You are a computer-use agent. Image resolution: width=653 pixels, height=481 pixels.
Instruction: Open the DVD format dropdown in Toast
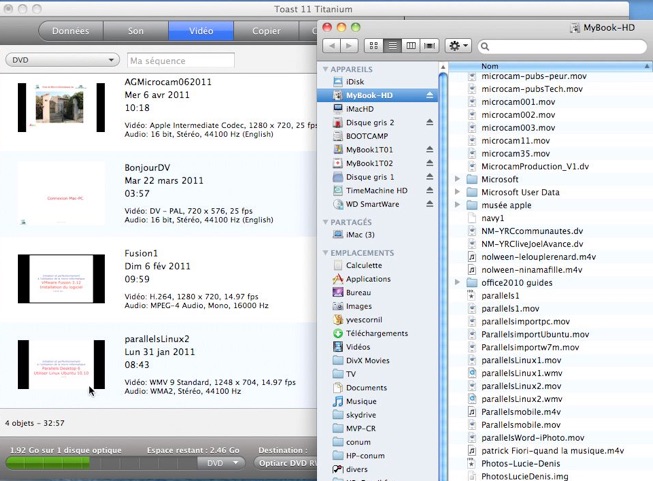click(62, 60)
